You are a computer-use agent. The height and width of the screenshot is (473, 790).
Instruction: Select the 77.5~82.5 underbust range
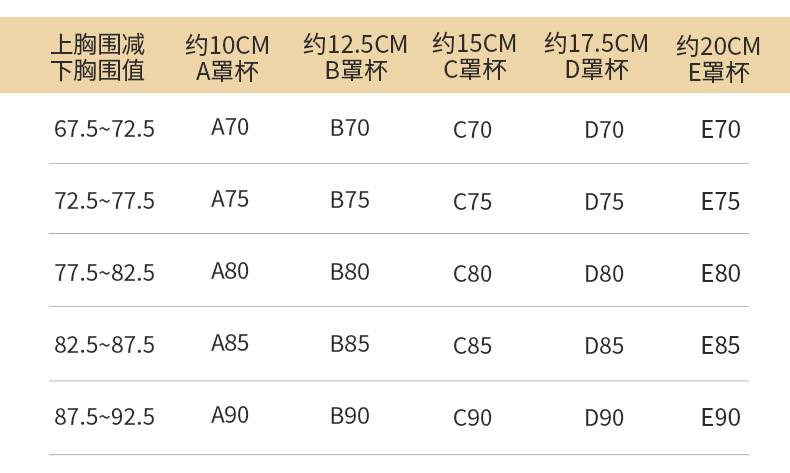tap(105, 273)
